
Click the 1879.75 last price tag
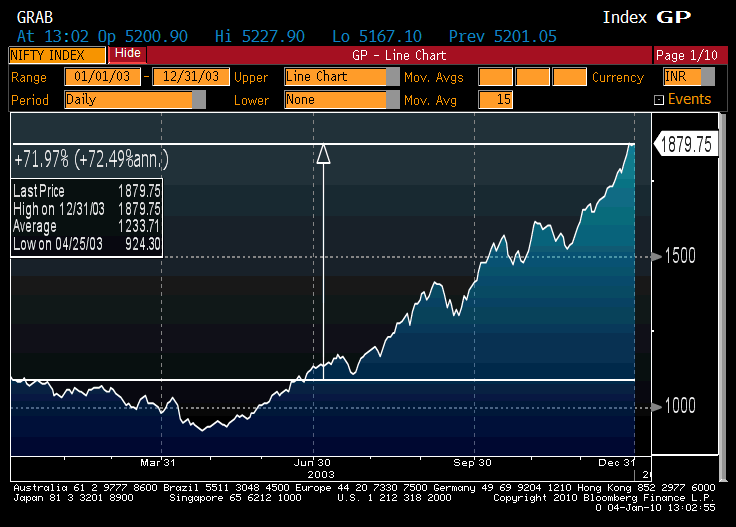(x=685, y=144)
